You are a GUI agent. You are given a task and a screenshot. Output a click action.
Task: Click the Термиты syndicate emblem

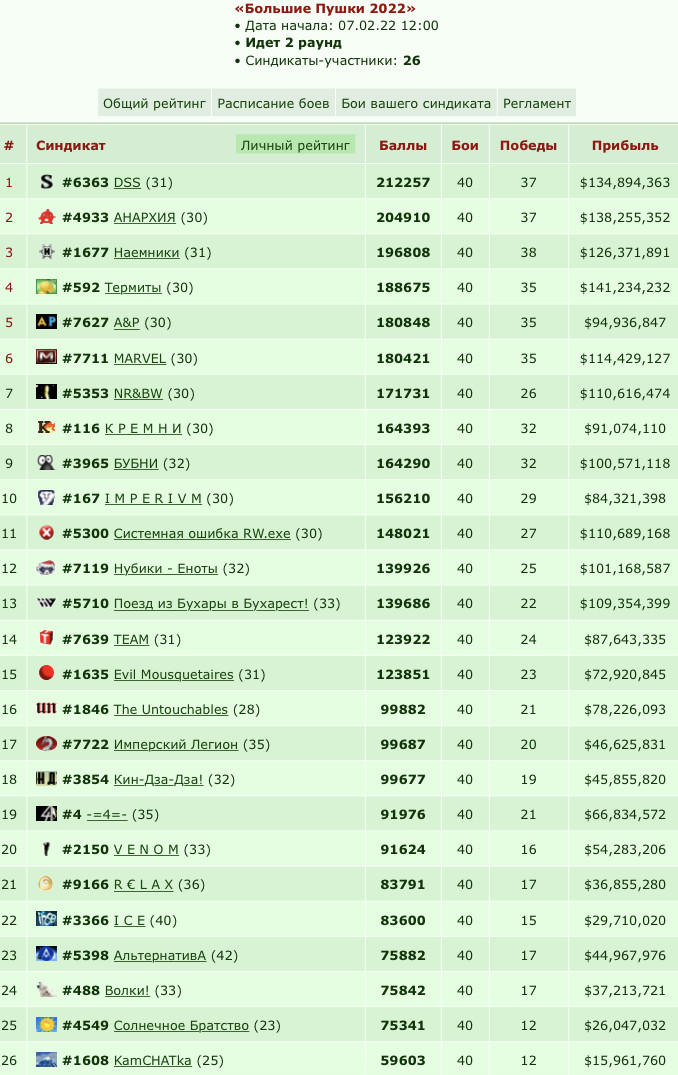(x=46, y=287)
